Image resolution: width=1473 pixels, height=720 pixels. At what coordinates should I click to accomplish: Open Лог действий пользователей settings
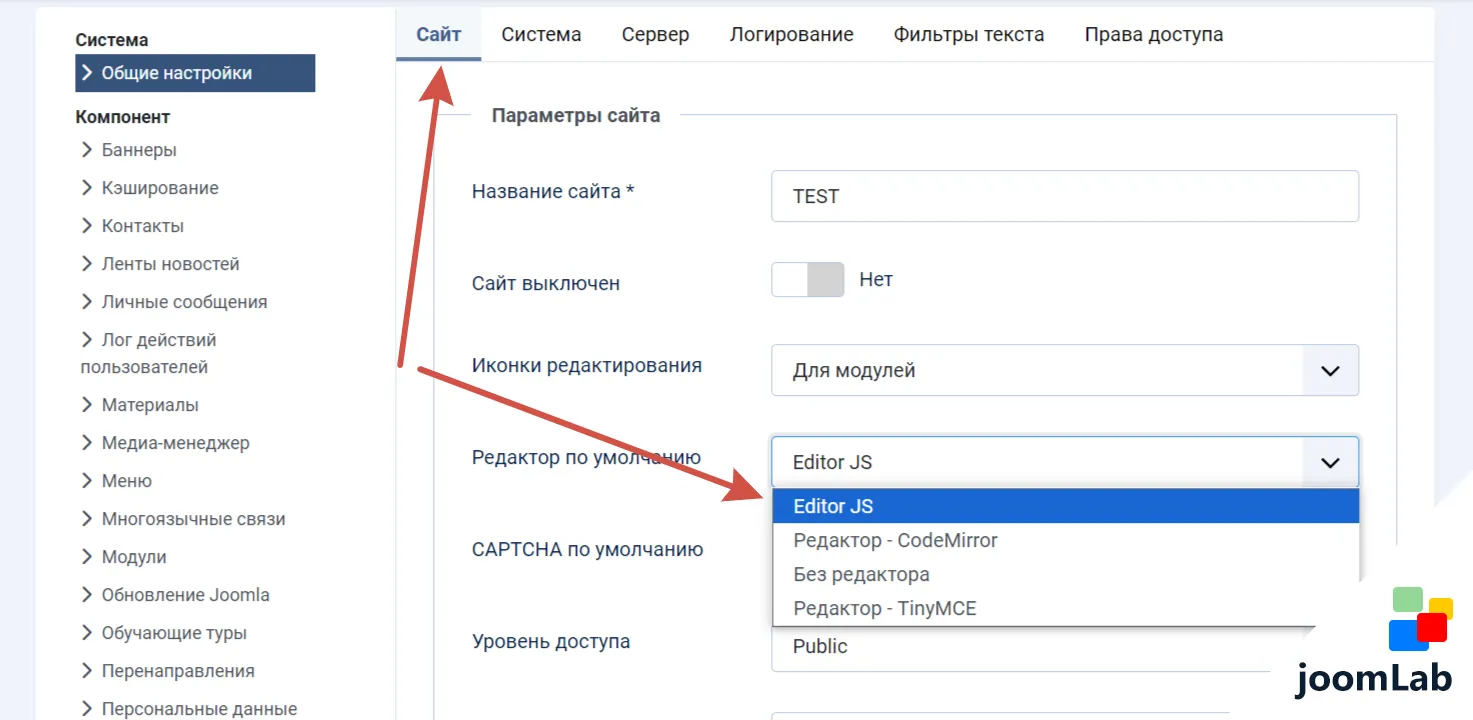148,353
